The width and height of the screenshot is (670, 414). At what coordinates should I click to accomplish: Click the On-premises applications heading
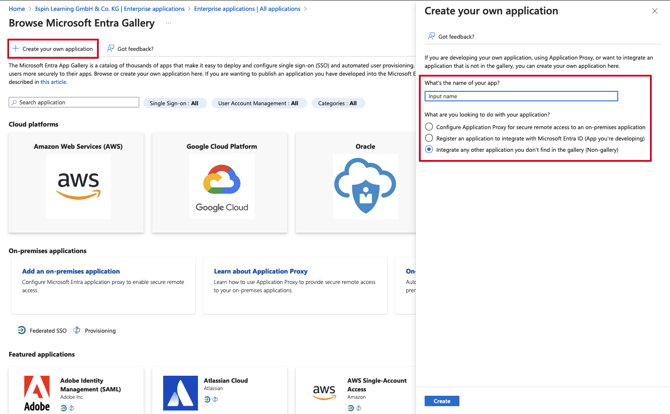pyautogui.click(x=47, y=251)
